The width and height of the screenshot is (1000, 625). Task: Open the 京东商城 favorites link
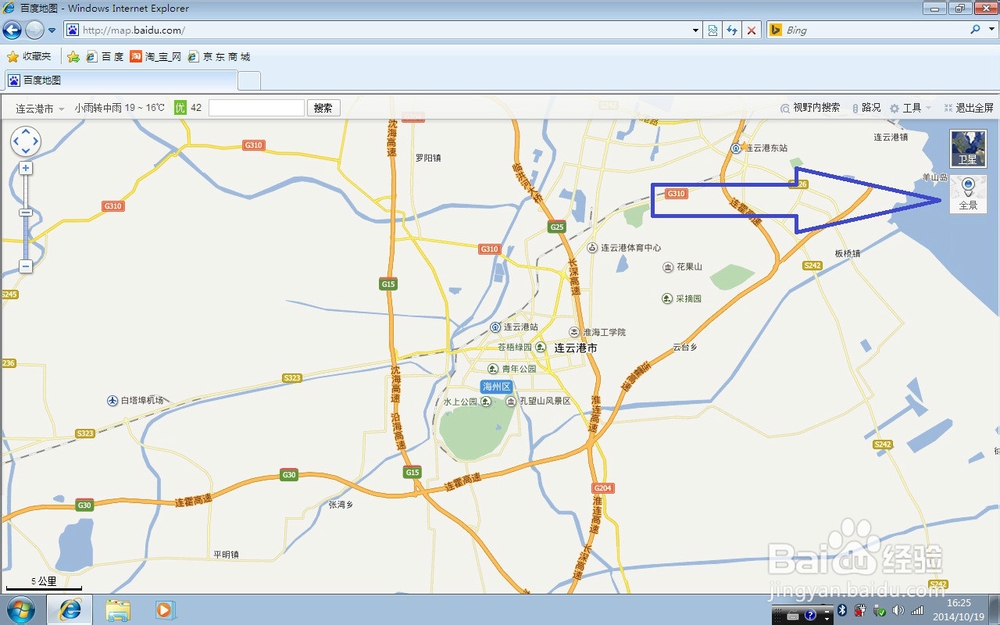pos(219,57)
